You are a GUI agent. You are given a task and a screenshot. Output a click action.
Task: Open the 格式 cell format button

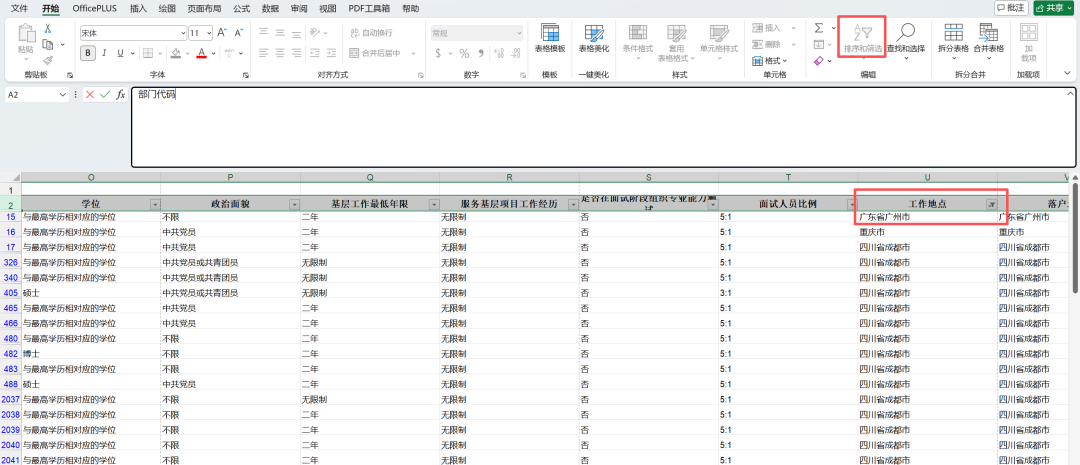[770, 61]
